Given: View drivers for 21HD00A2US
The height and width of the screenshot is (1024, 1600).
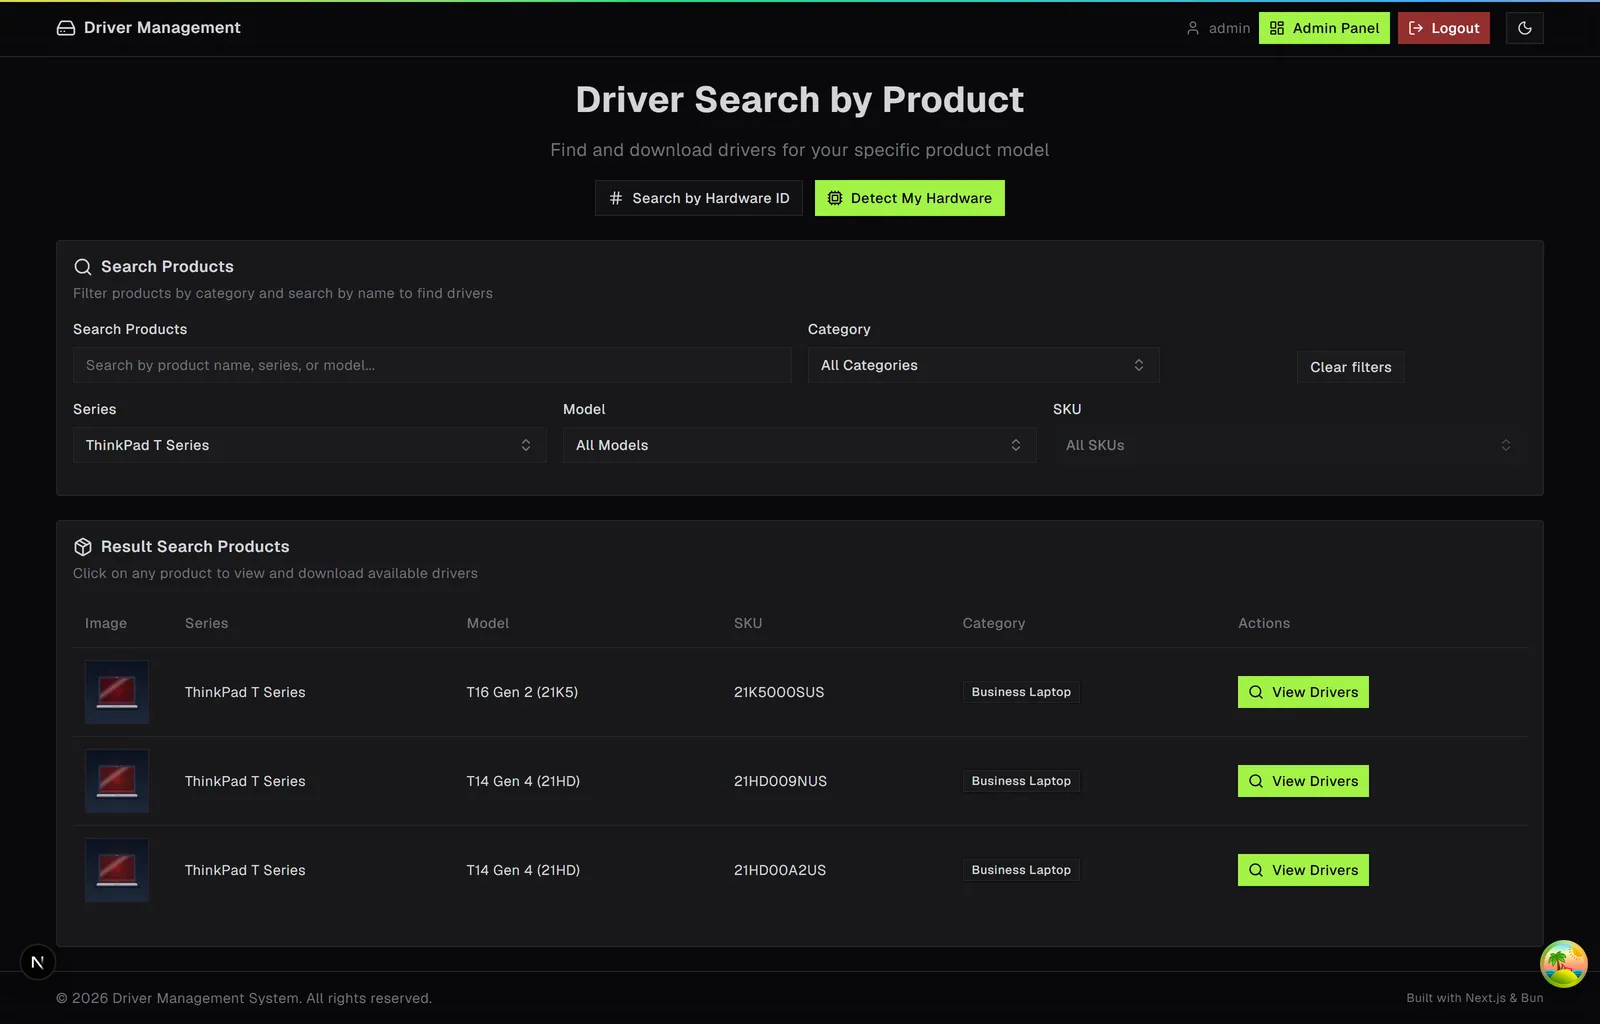Looking at the screenshot, I should (x=1303, y=870).
